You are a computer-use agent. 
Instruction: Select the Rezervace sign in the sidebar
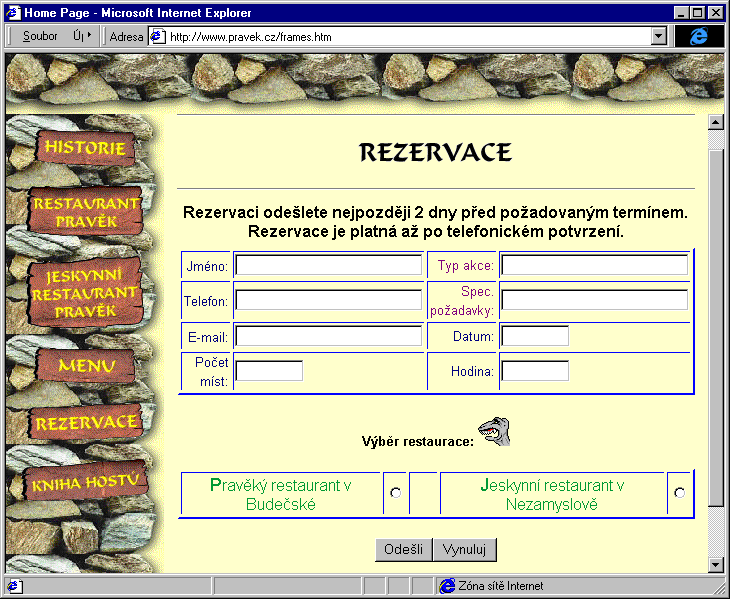(86, 423)
